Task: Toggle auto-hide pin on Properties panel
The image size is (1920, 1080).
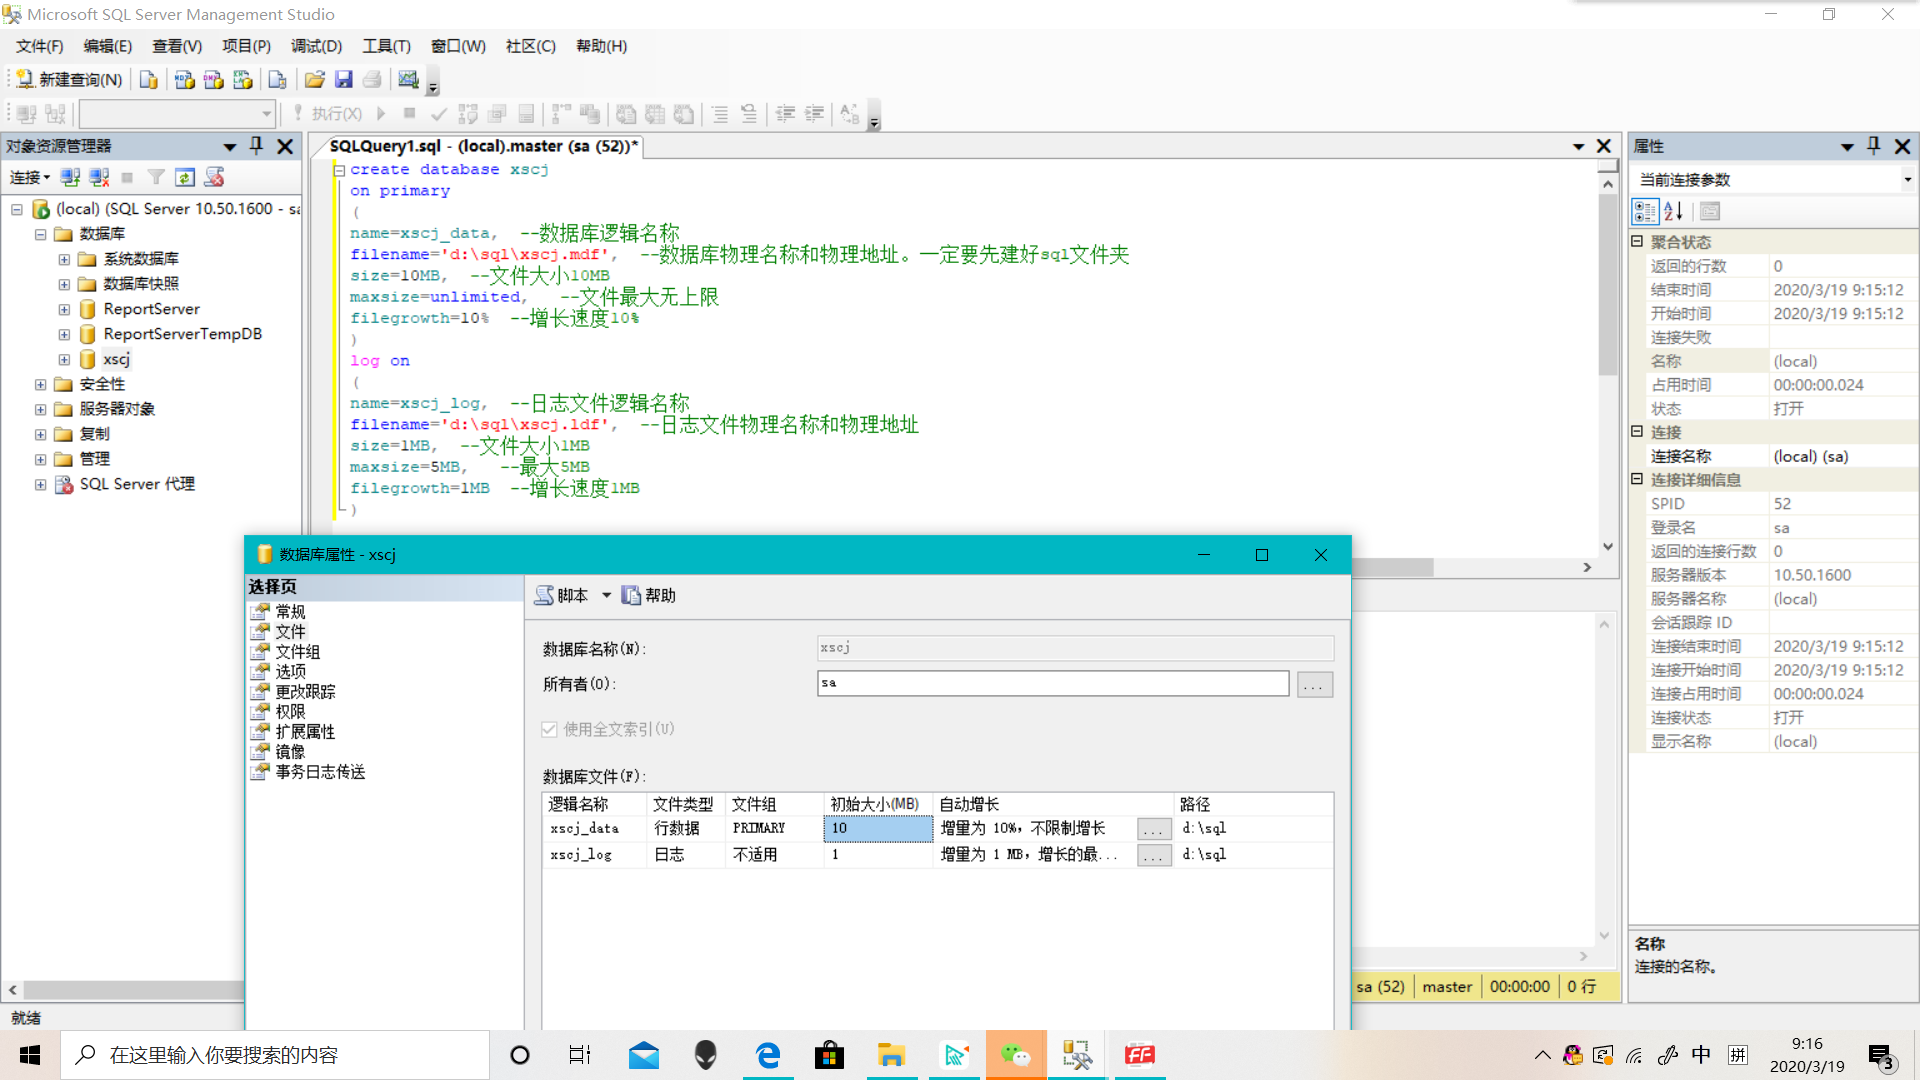Action: point(1874,146)
